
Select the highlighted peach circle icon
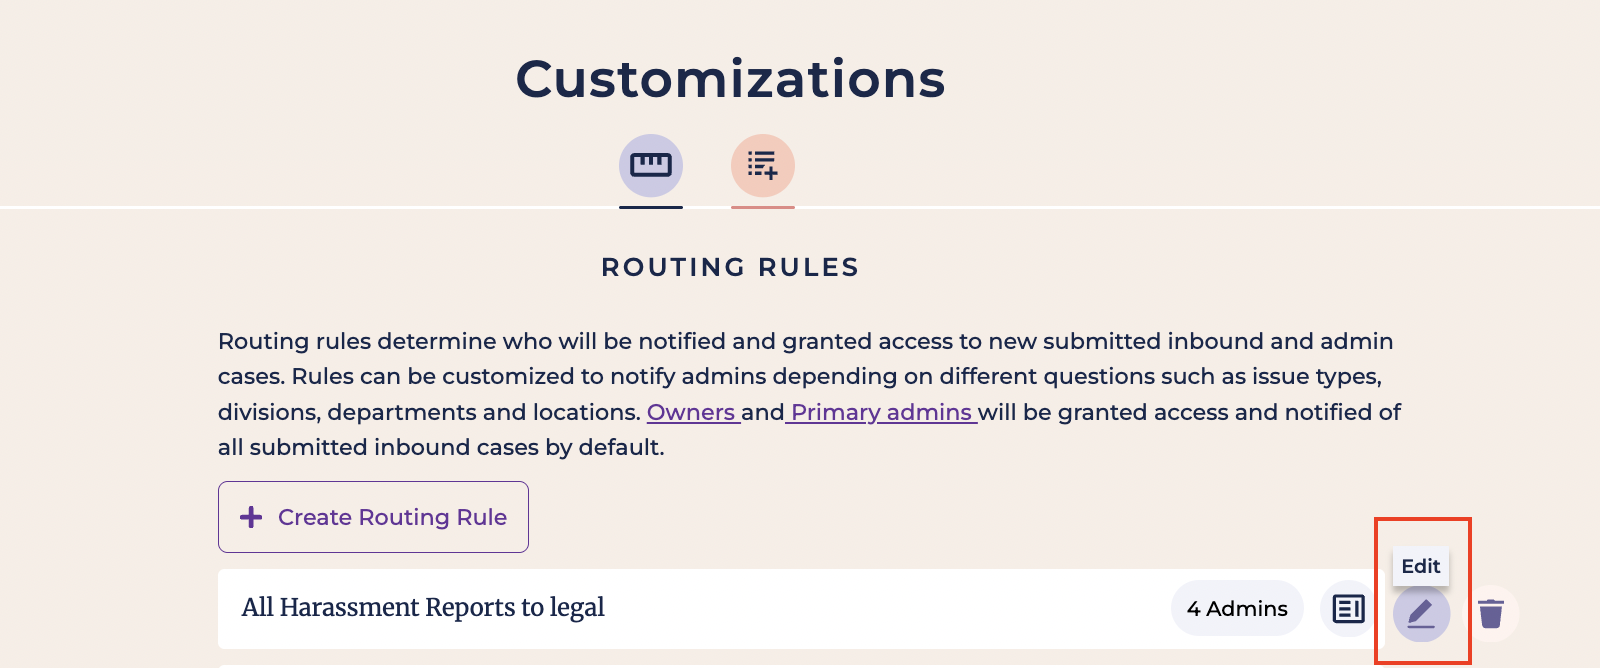(x=763, y=165)
